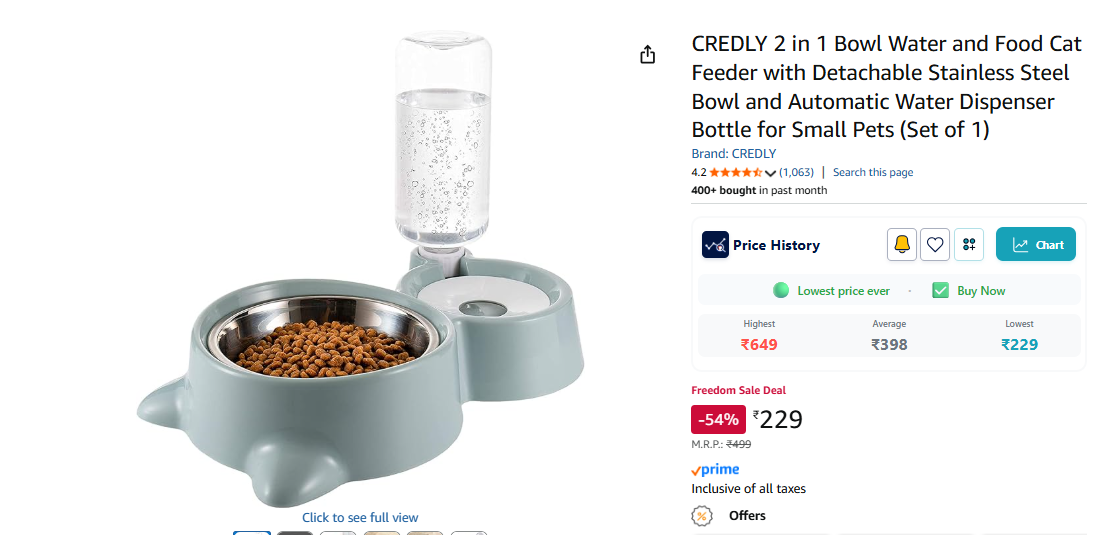The width and height of the screenshot is (1101, 535).
Task: Expand the rating breakdown chevron
Action: [770, 173]
